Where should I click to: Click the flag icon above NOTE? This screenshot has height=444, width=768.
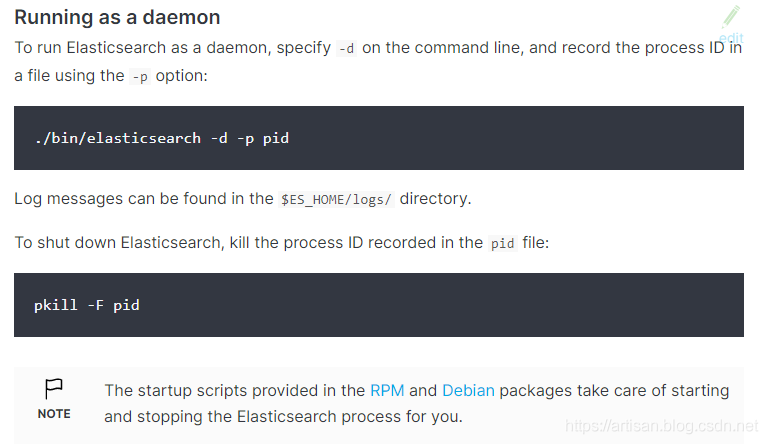point(54,388)
